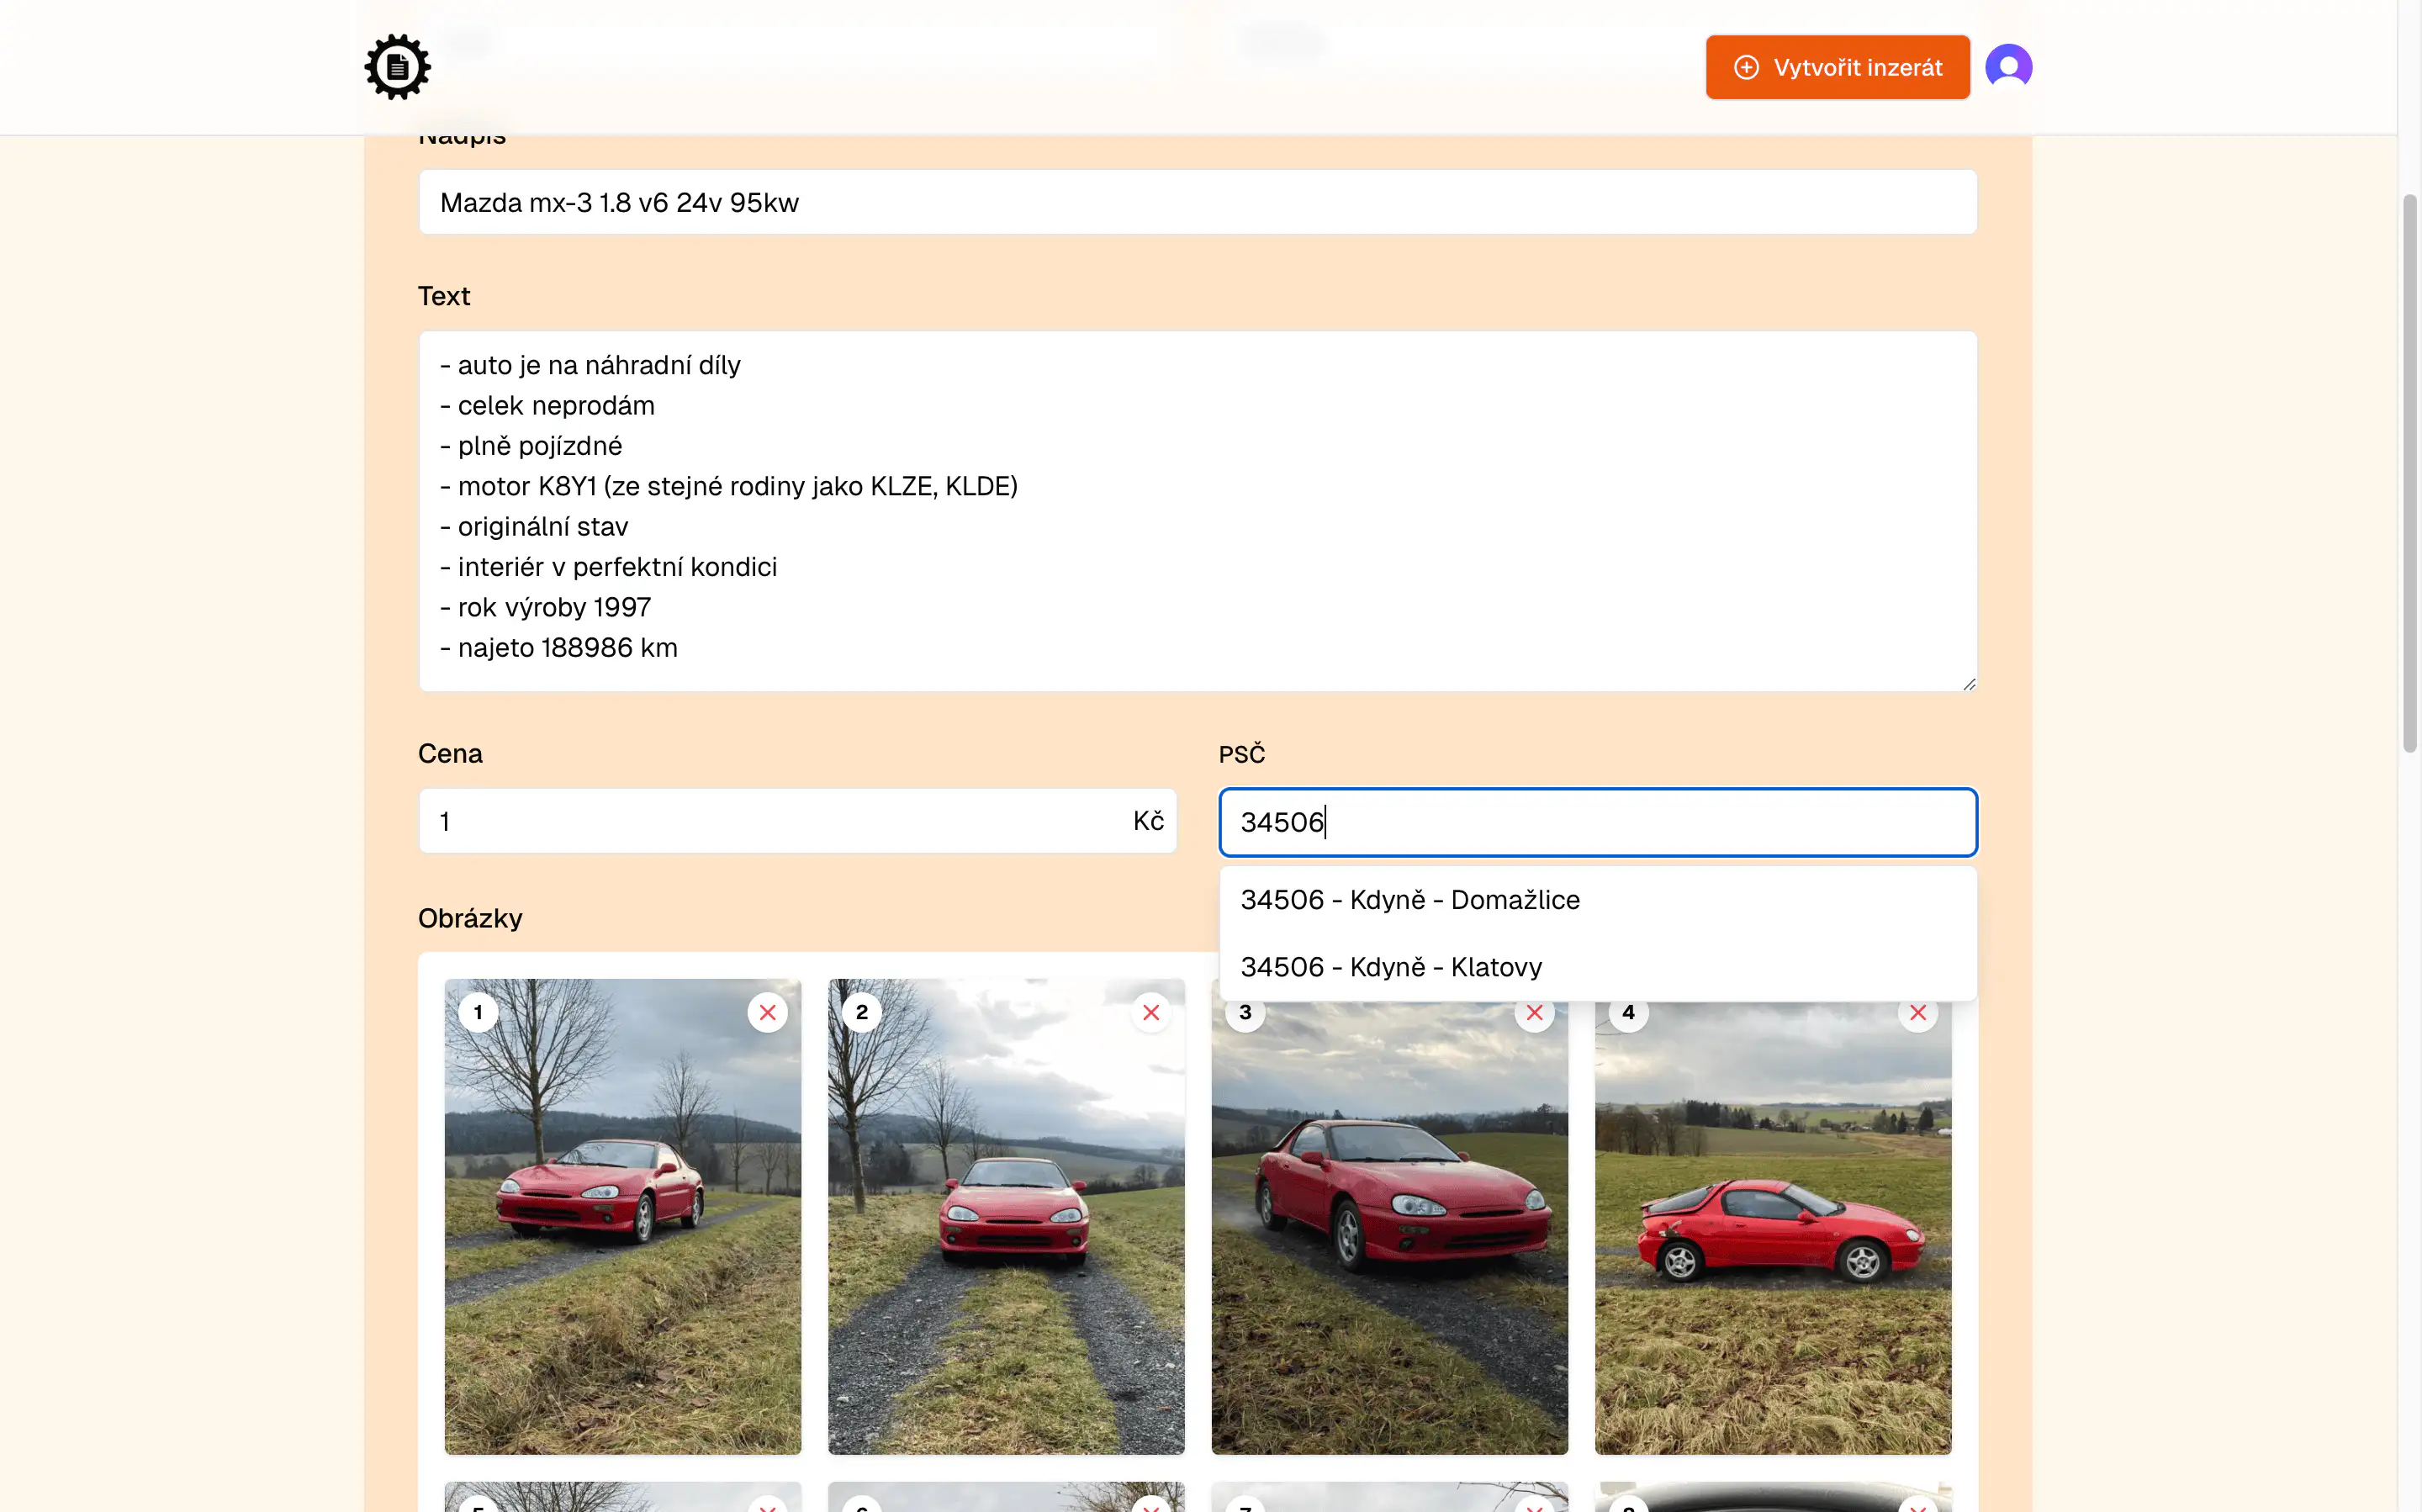The height and width of the screenshot is (1512, 2422).
Task: Remove image 7 with the X icon
Action: click(1535, 1506)
